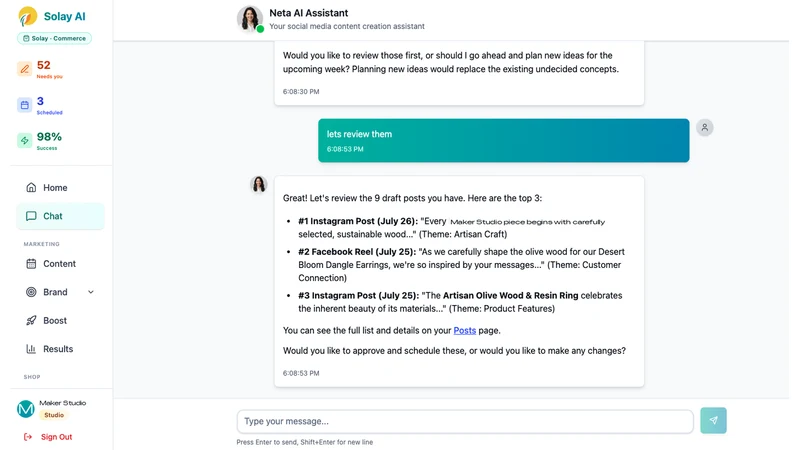Click the Chat speech bubble icon
This screenshot has width=800, height=450.
tap(31, 216)
